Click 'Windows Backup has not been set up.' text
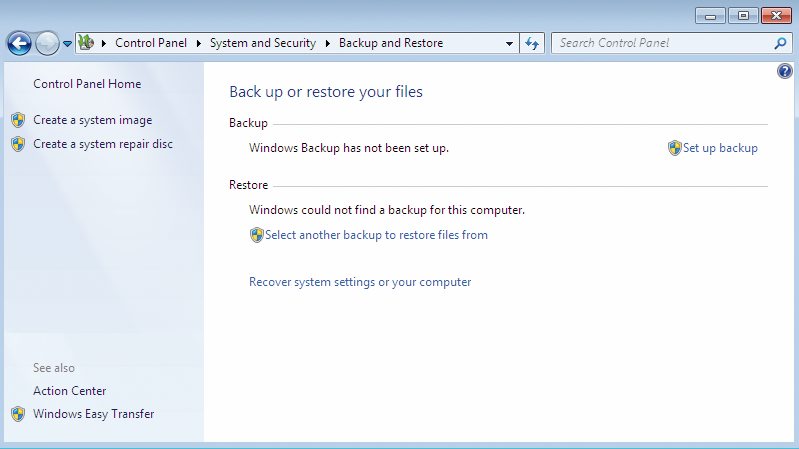The width and height of the screenshot is (799, 449). pos(349,148)
